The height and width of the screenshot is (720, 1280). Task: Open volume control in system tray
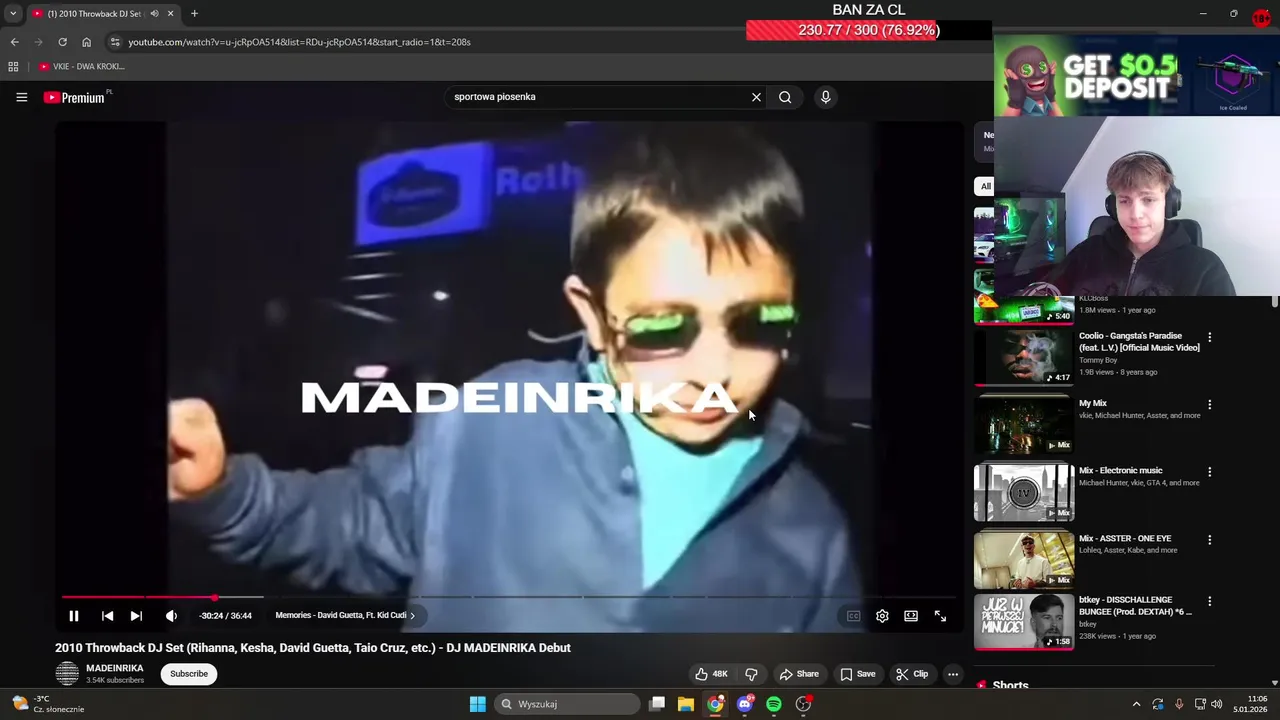[x=1216, y=704]
